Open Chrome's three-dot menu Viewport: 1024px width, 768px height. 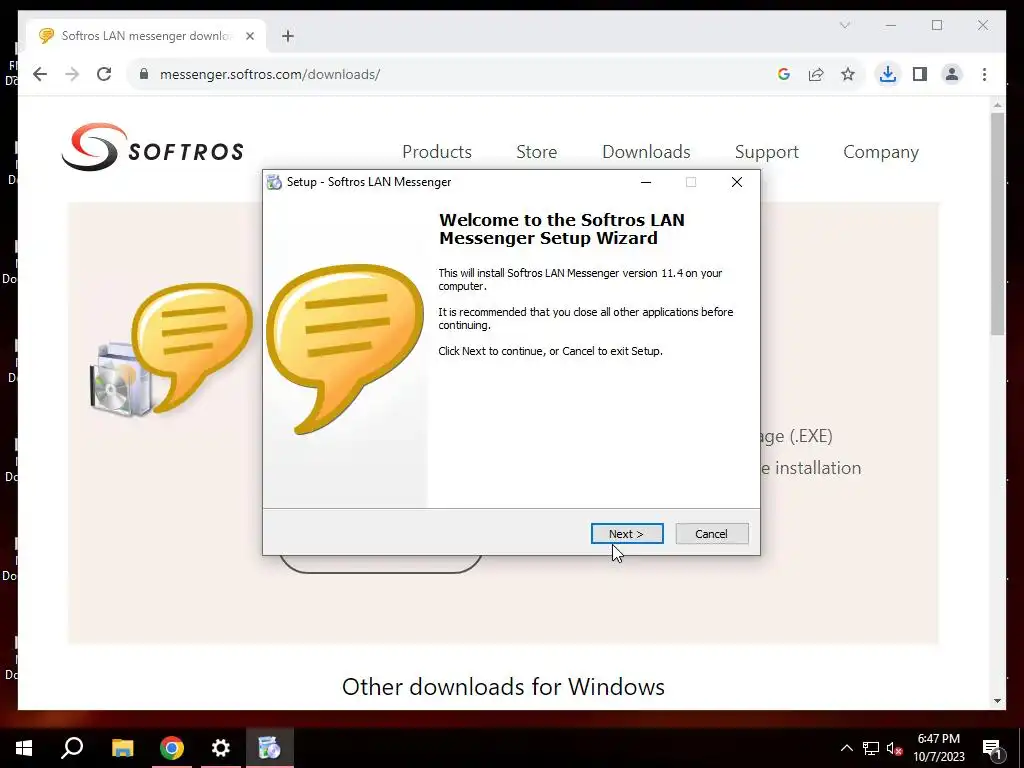(x=984, y=74)
